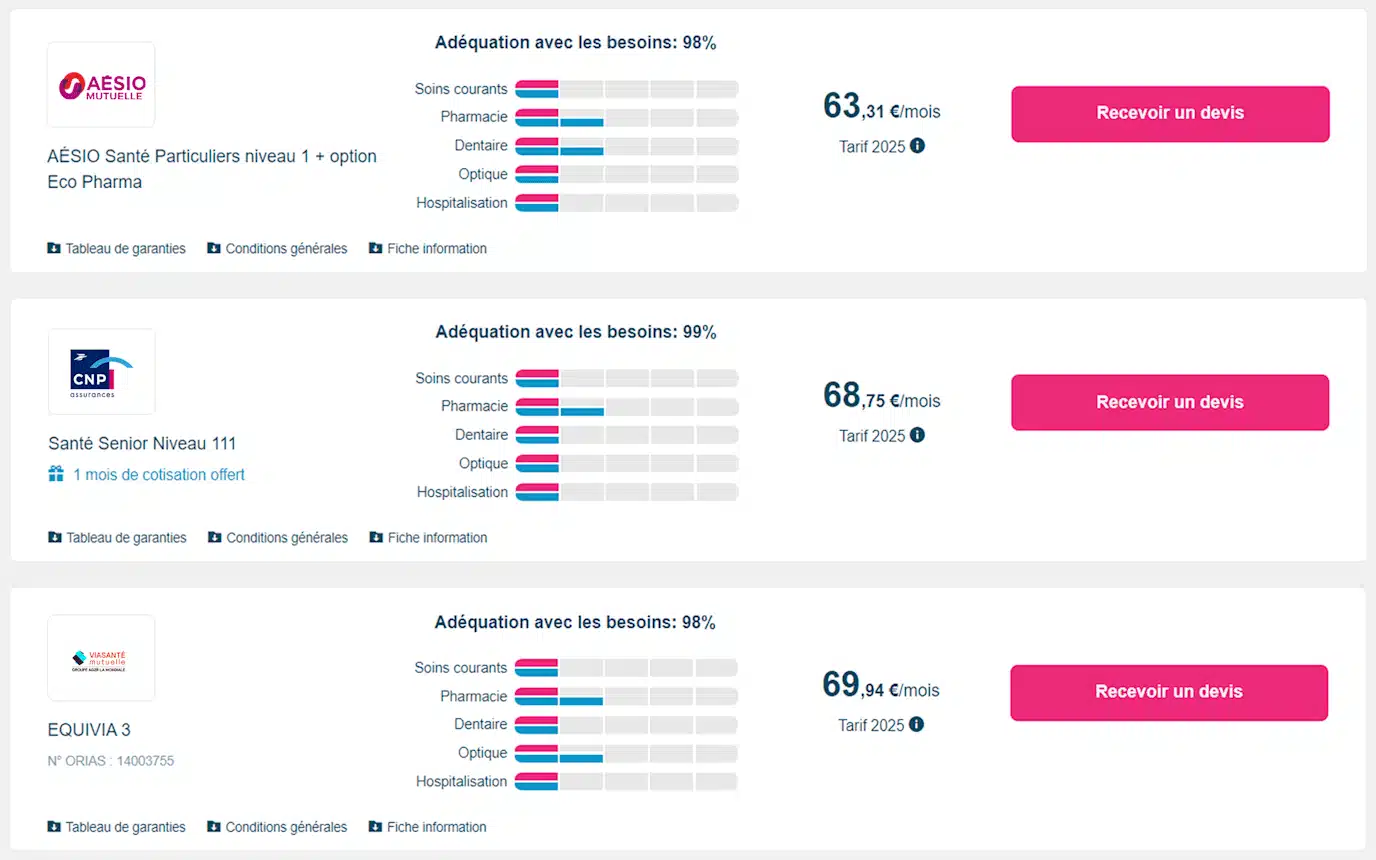Click the AÉSIO Pharmacie coverage level bar
This screenshot has height=860, width=1376.
coord(626,117)
